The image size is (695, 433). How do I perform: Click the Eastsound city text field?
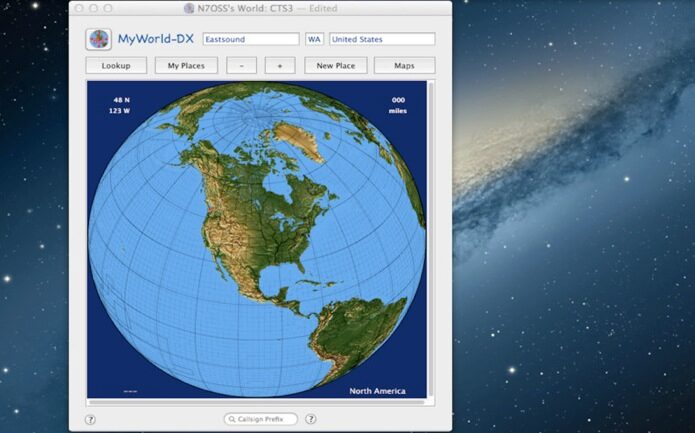pyautogui.click(x=250, y=39)
